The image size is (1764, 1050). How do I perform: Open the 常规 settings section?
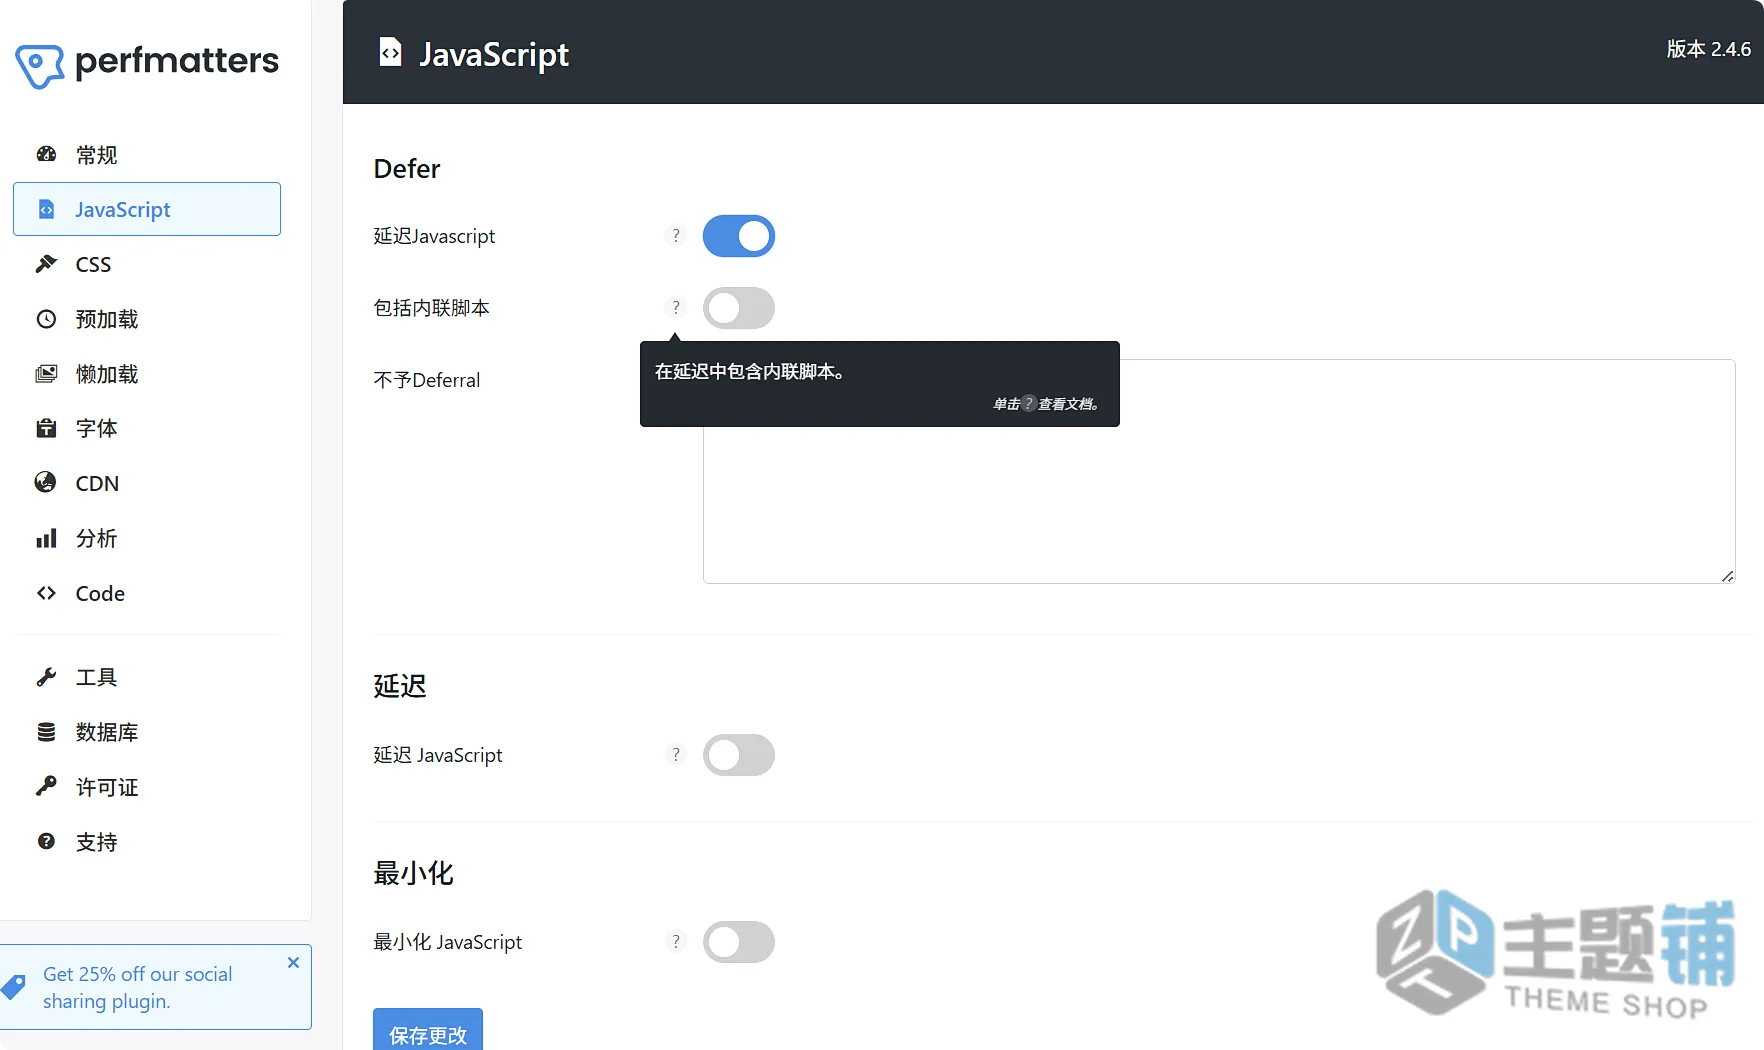[147, 155]
